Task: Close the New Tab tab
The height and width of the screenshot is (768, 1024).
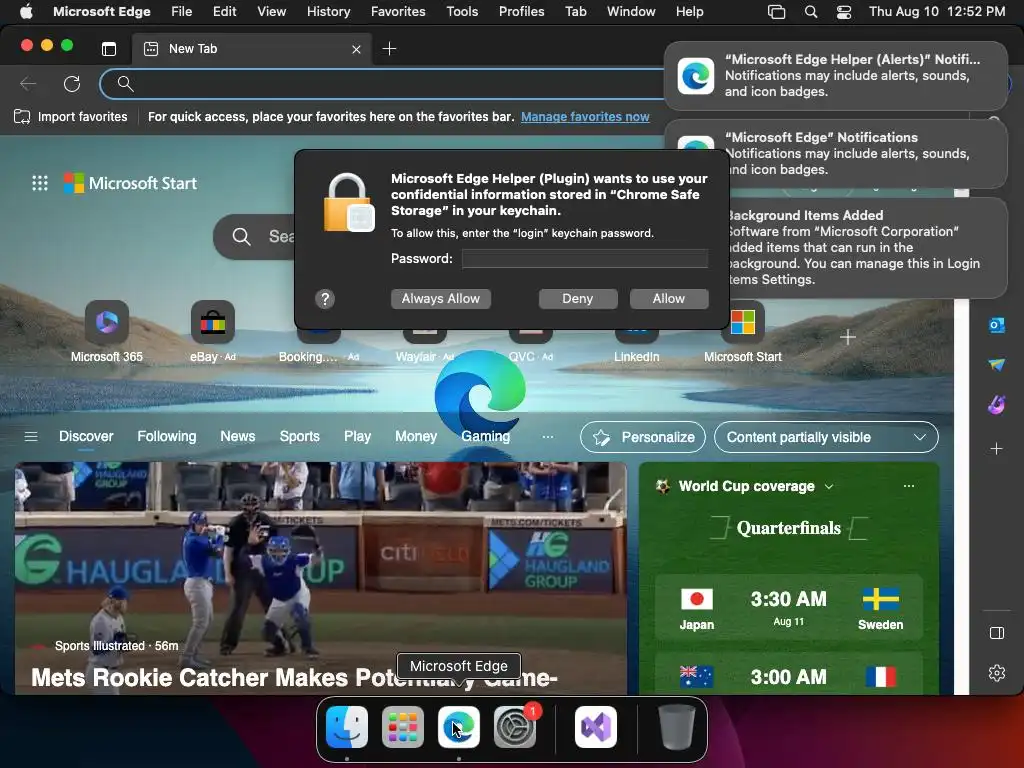Action: tap(356, 49)
